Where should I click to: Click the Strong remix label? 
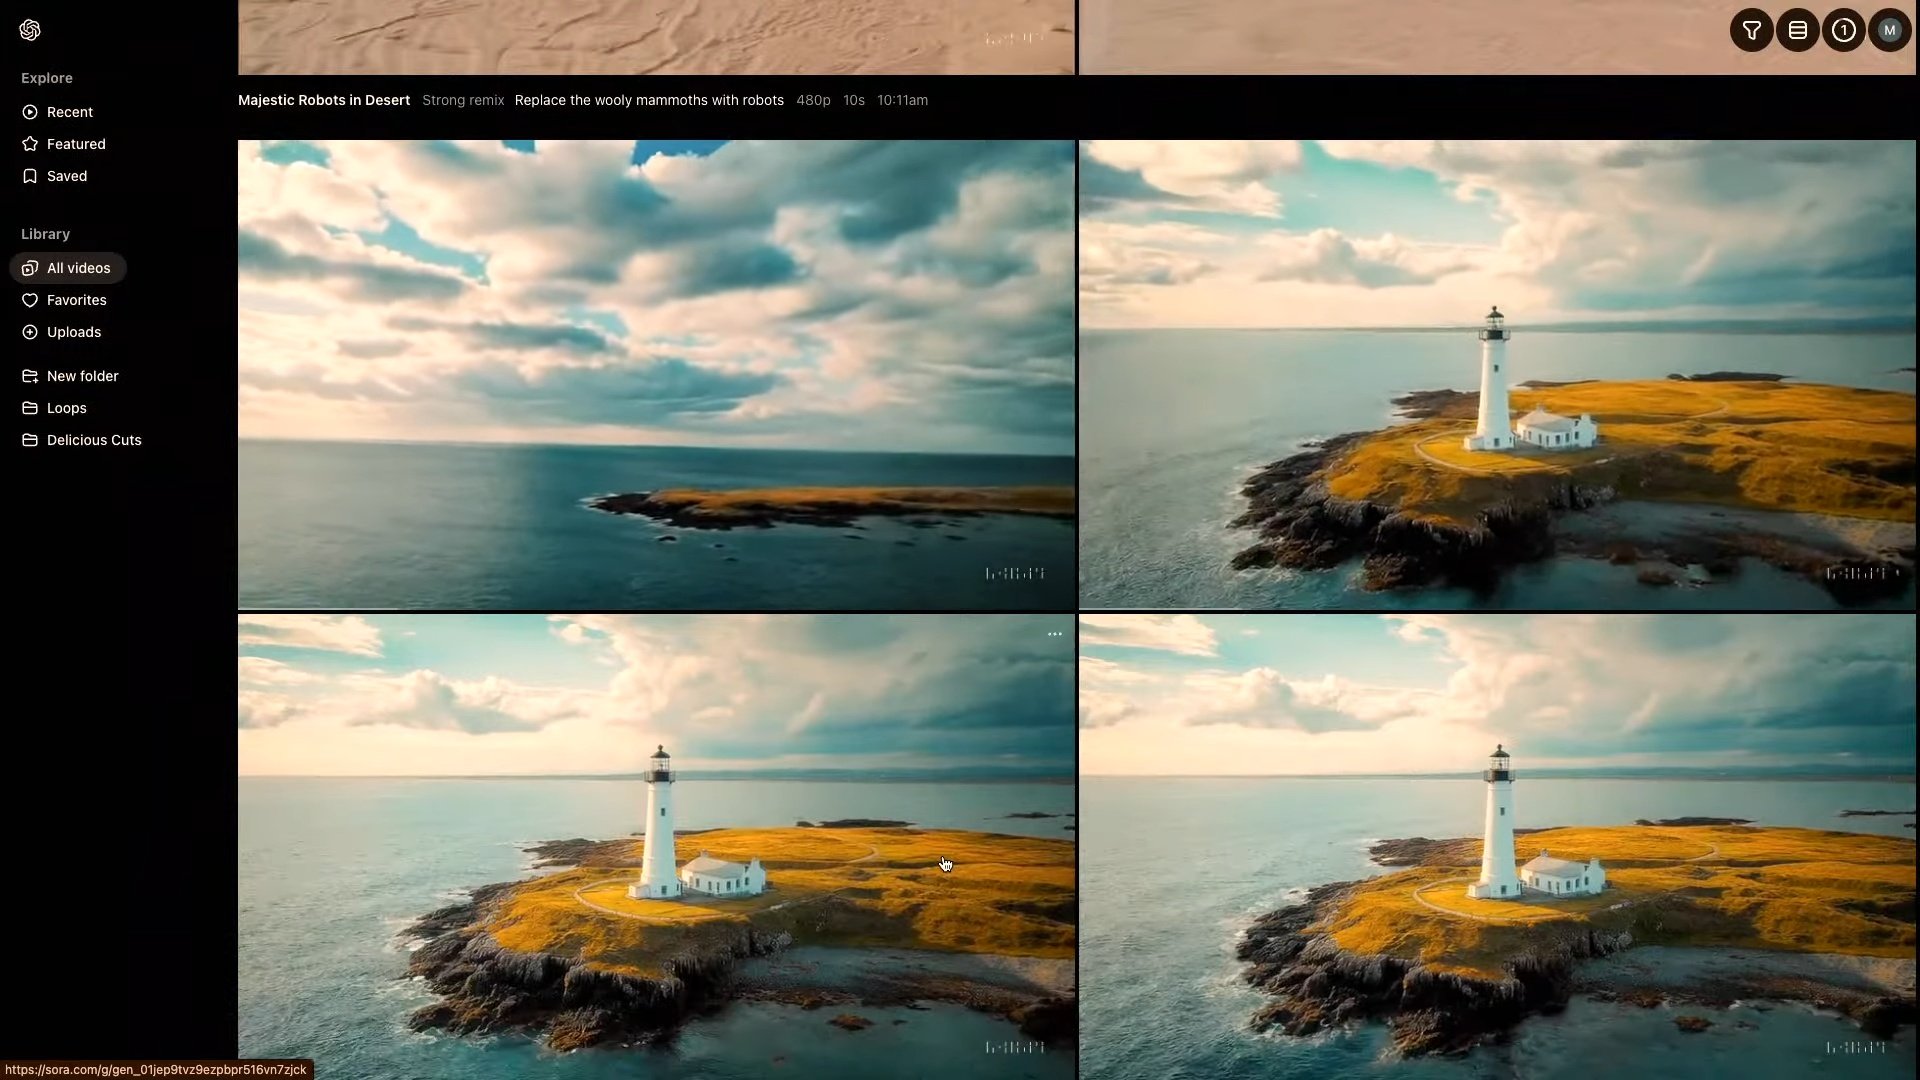click(462, 100)
